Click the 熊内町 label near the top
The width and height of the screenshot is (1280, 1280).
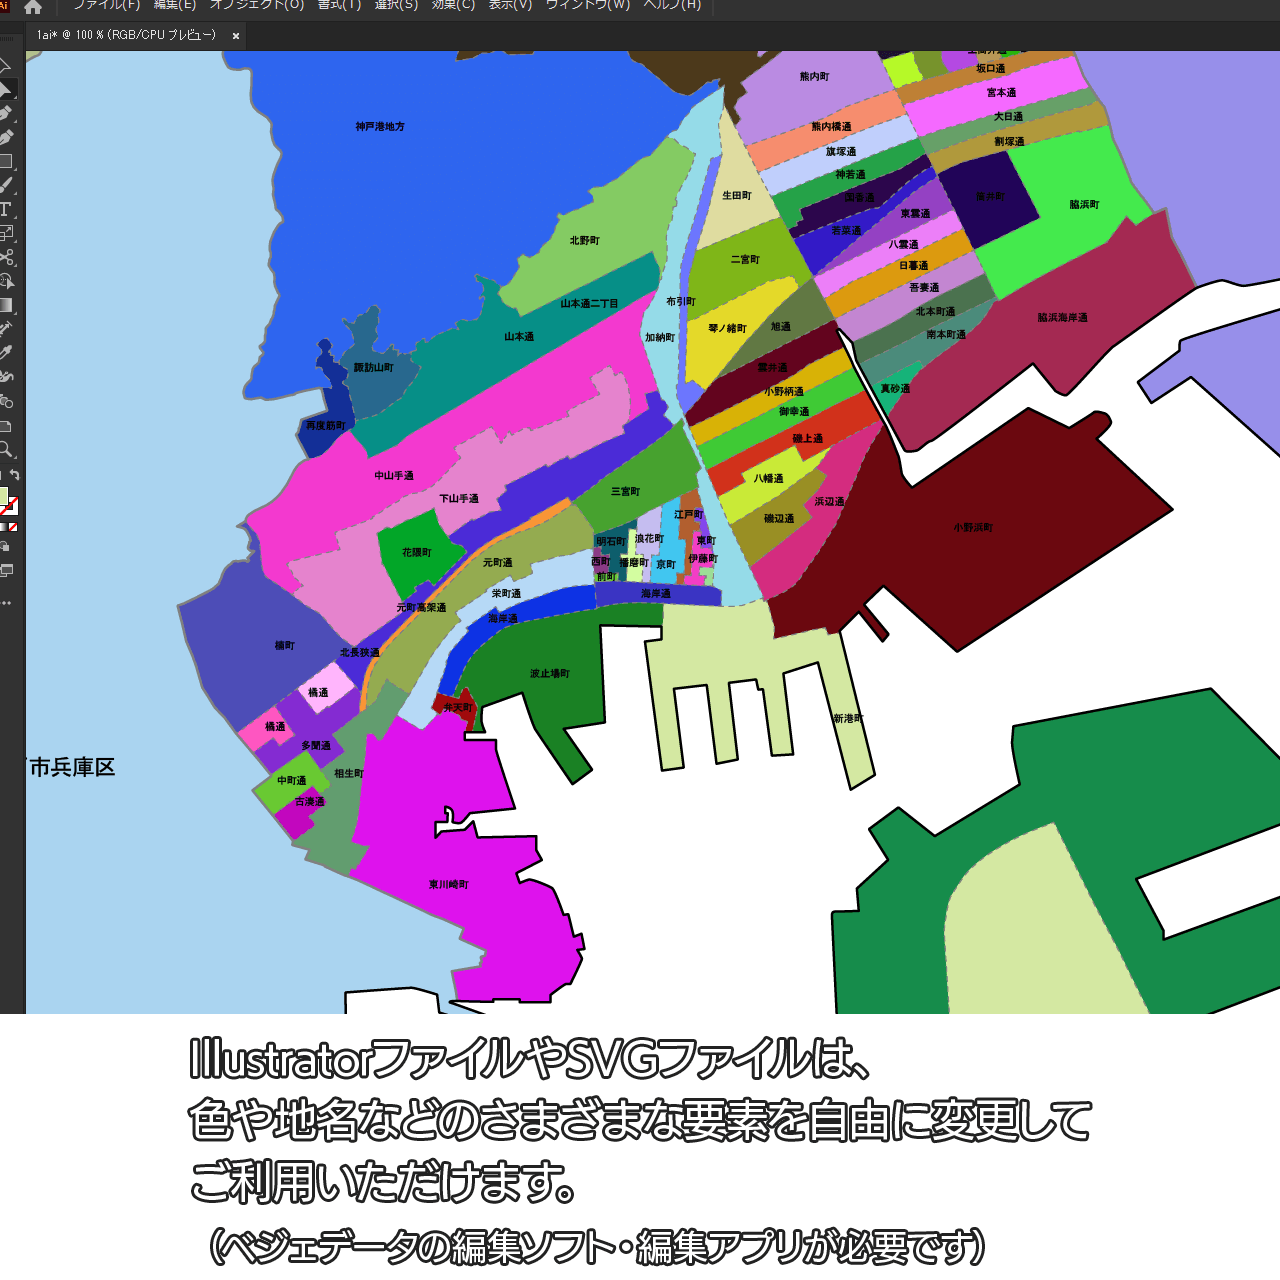click(x=815, y=77)
